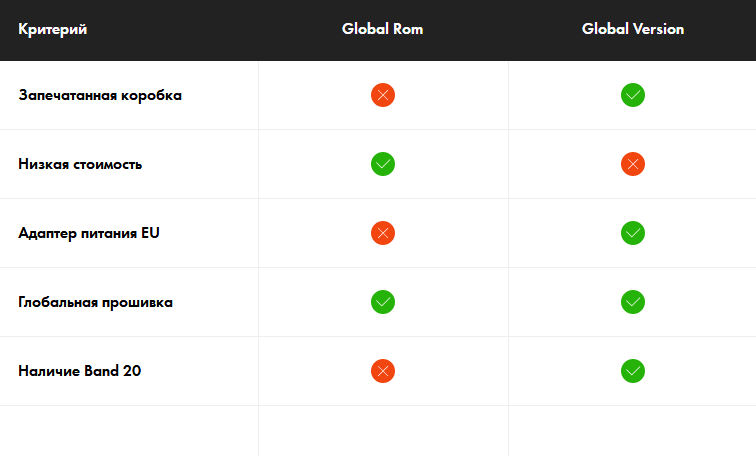Select the Global Rom column header
The width and height of the screenshot is (756, 456).
382,29
